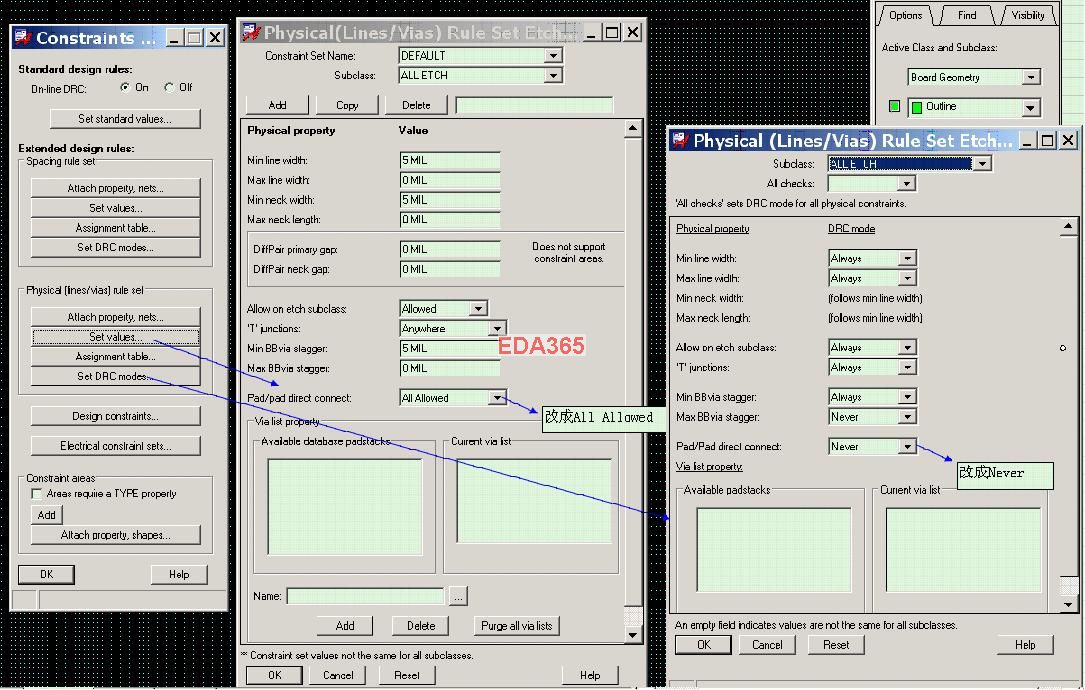Click the Copy constraint set button

[347, 105]
